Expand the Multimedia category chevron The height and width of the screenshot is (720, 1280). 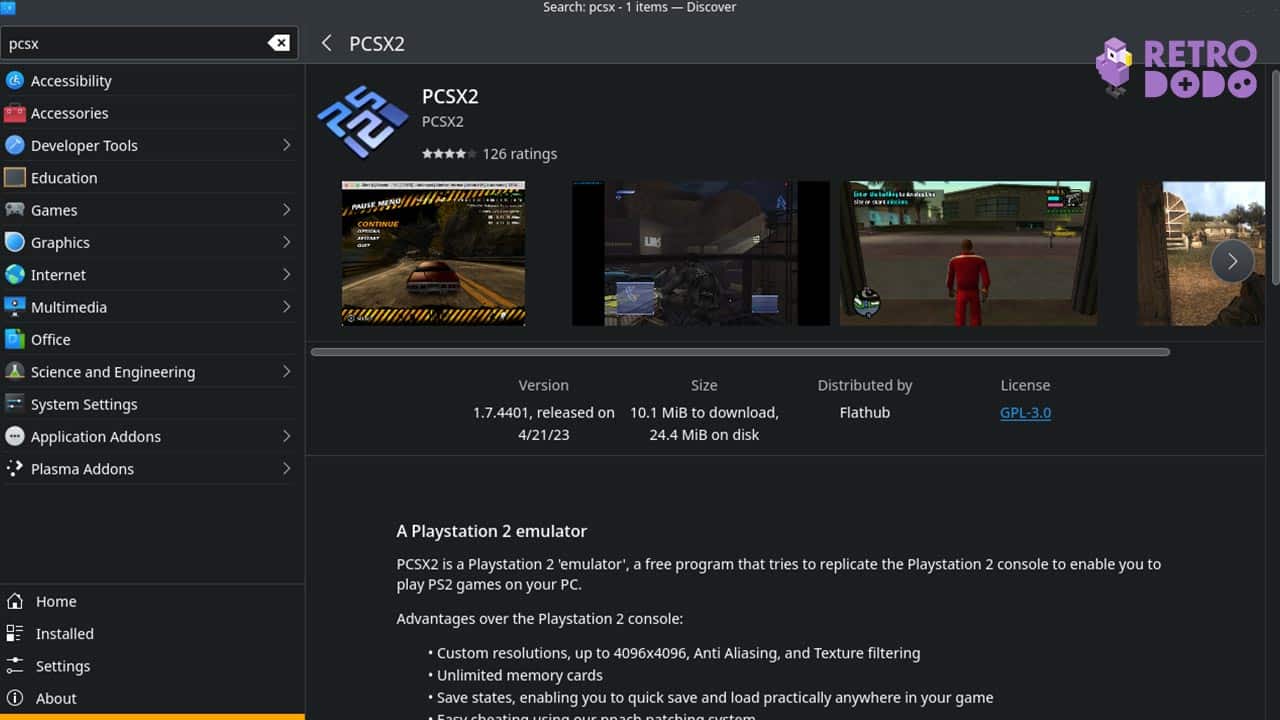coord(286,307)
